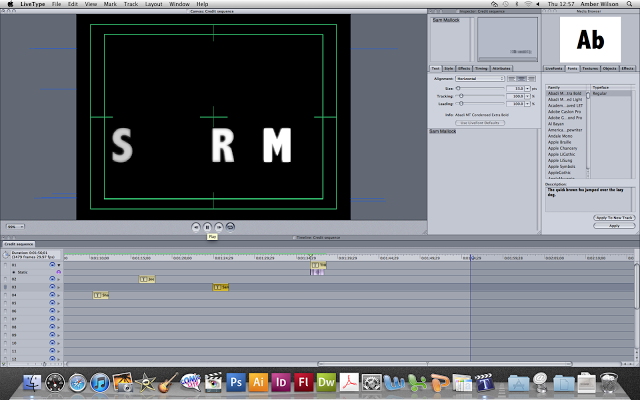The image size is (640, 400).
Task: Open the Layout menu
Action: [153, 4]
